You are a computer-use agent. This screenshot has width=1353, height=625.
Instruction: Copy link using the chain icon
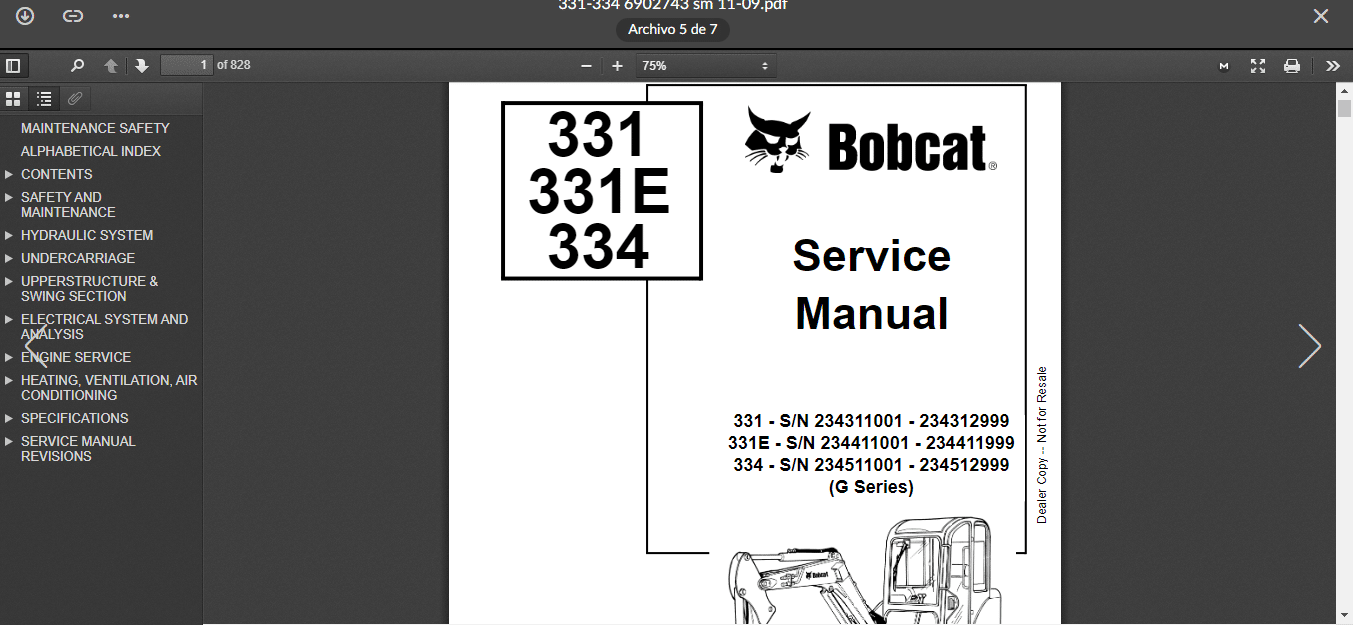[72, 16]
